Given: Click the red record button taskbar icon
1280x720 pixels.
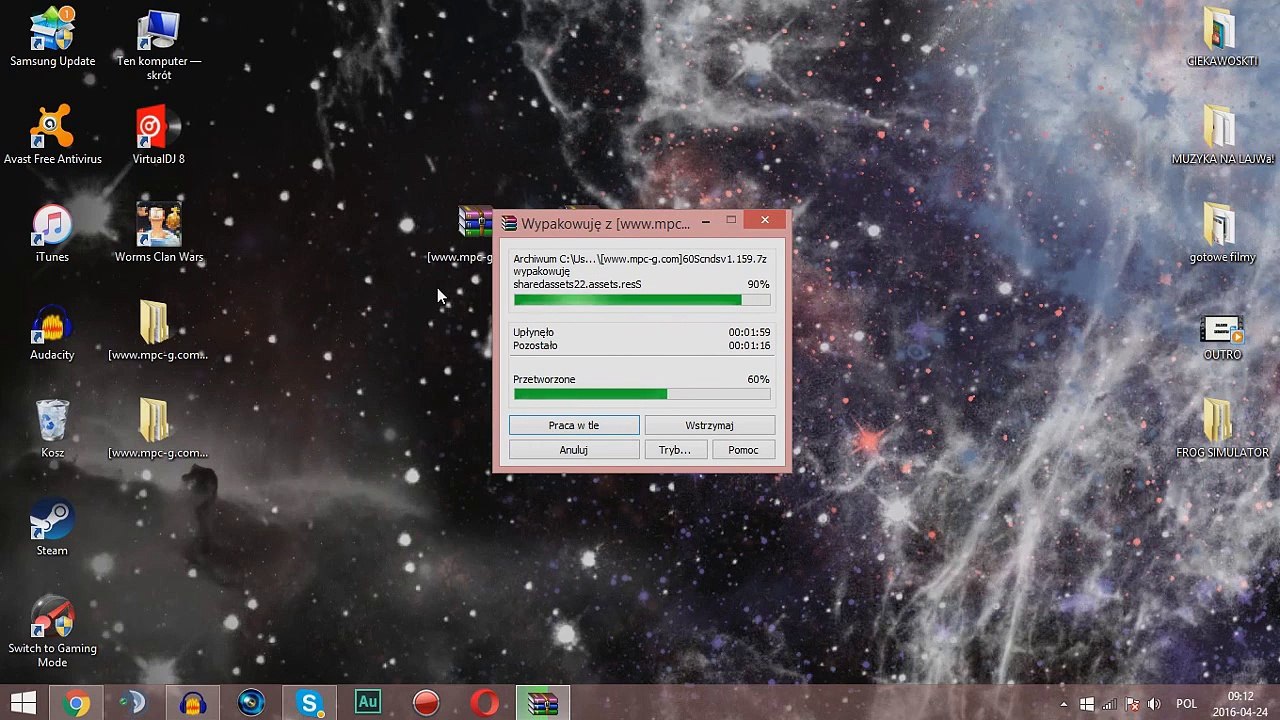Looking at the screenshot, I should pos(426,703).
